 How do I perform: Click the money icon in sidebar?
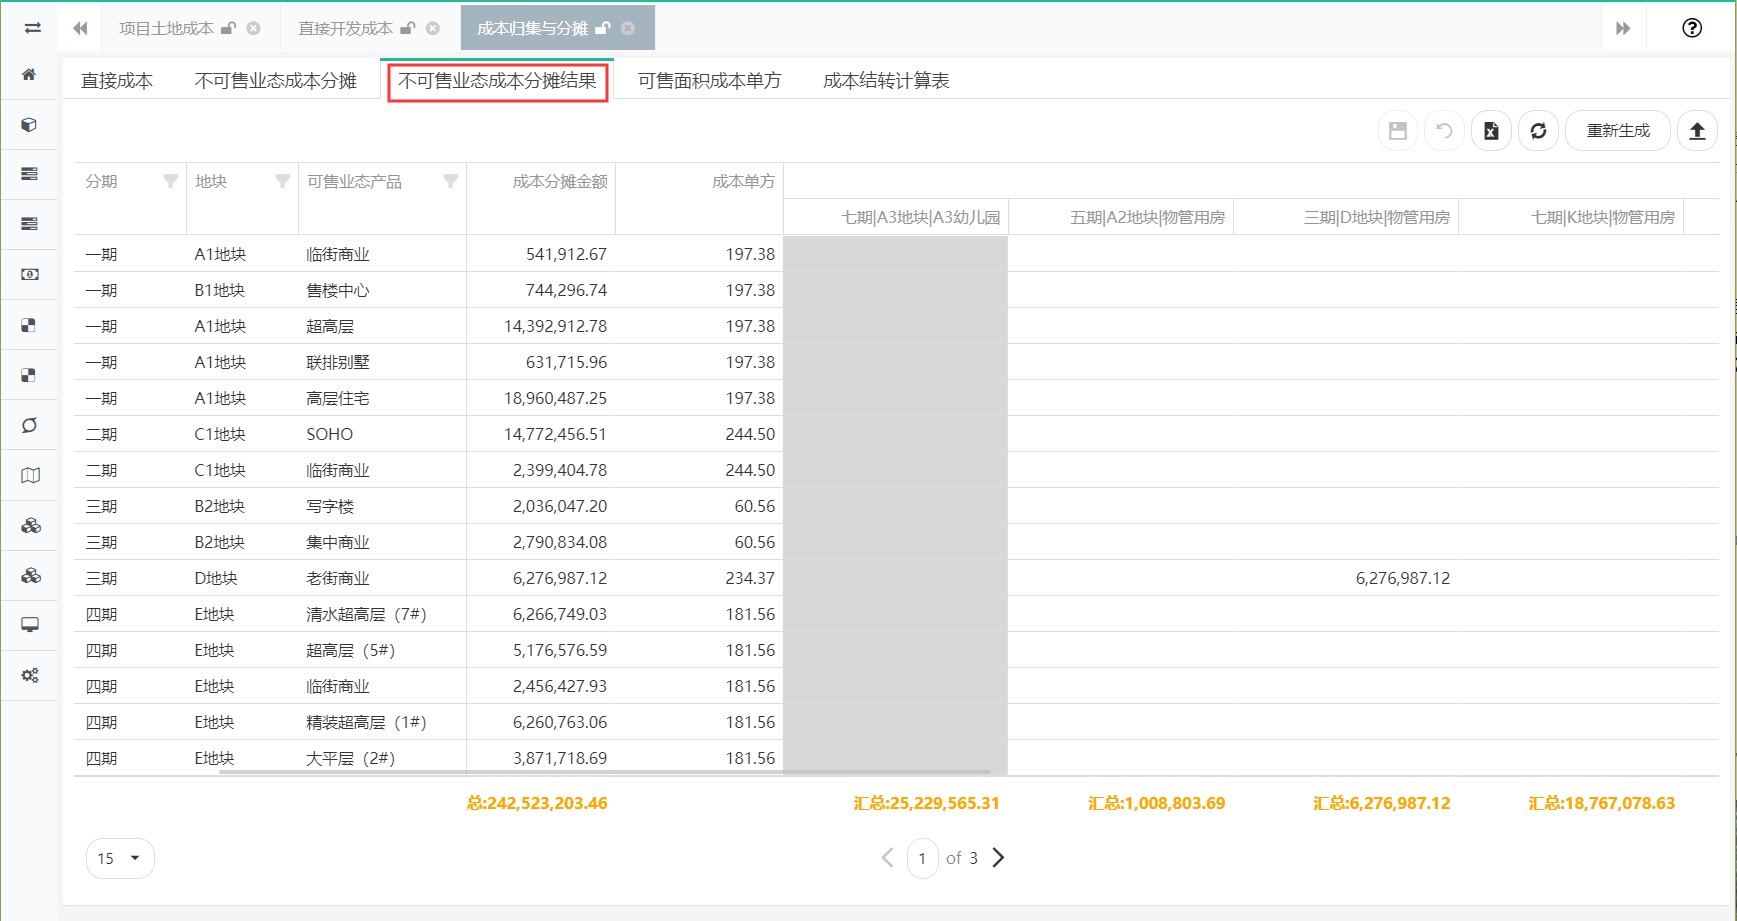click(30, 274)
